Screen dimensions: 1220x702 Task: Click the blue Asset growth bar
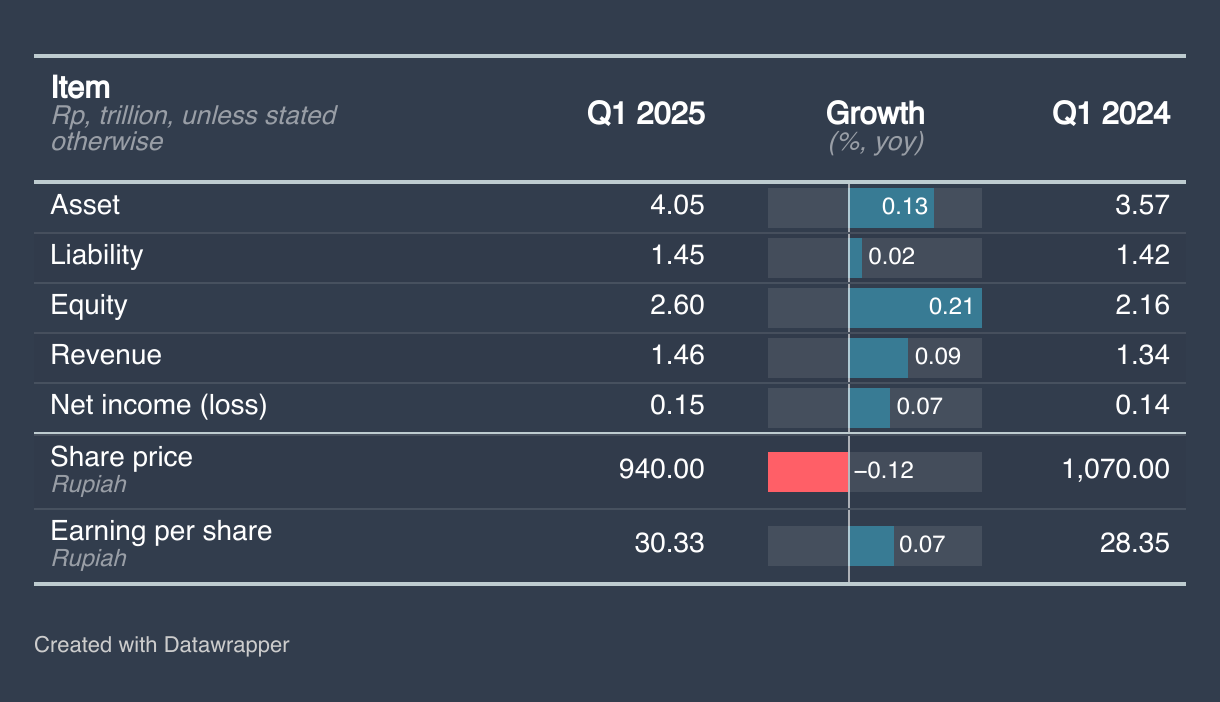(891, 208)
